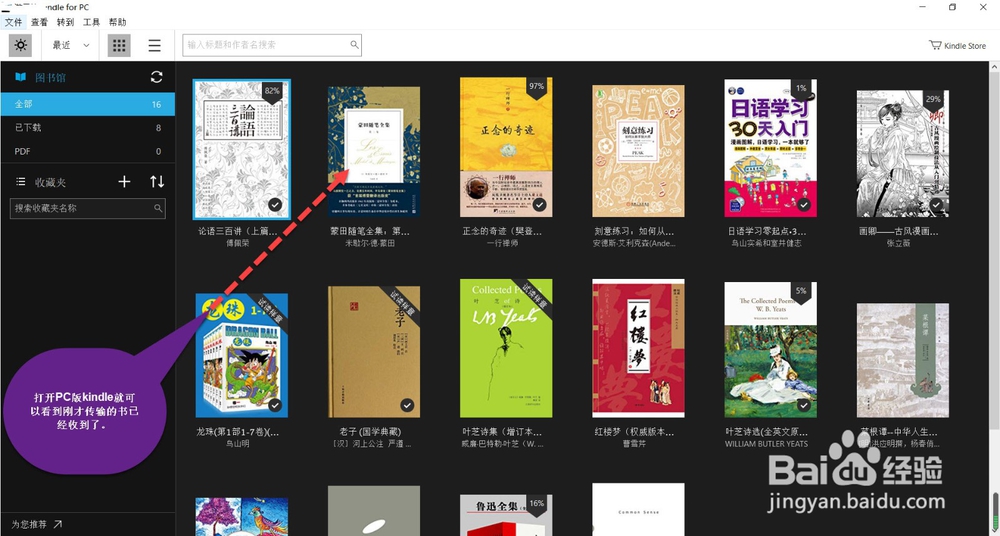Open the 查看 menu
Screen dimensions: 1000x536
[40, 22]
